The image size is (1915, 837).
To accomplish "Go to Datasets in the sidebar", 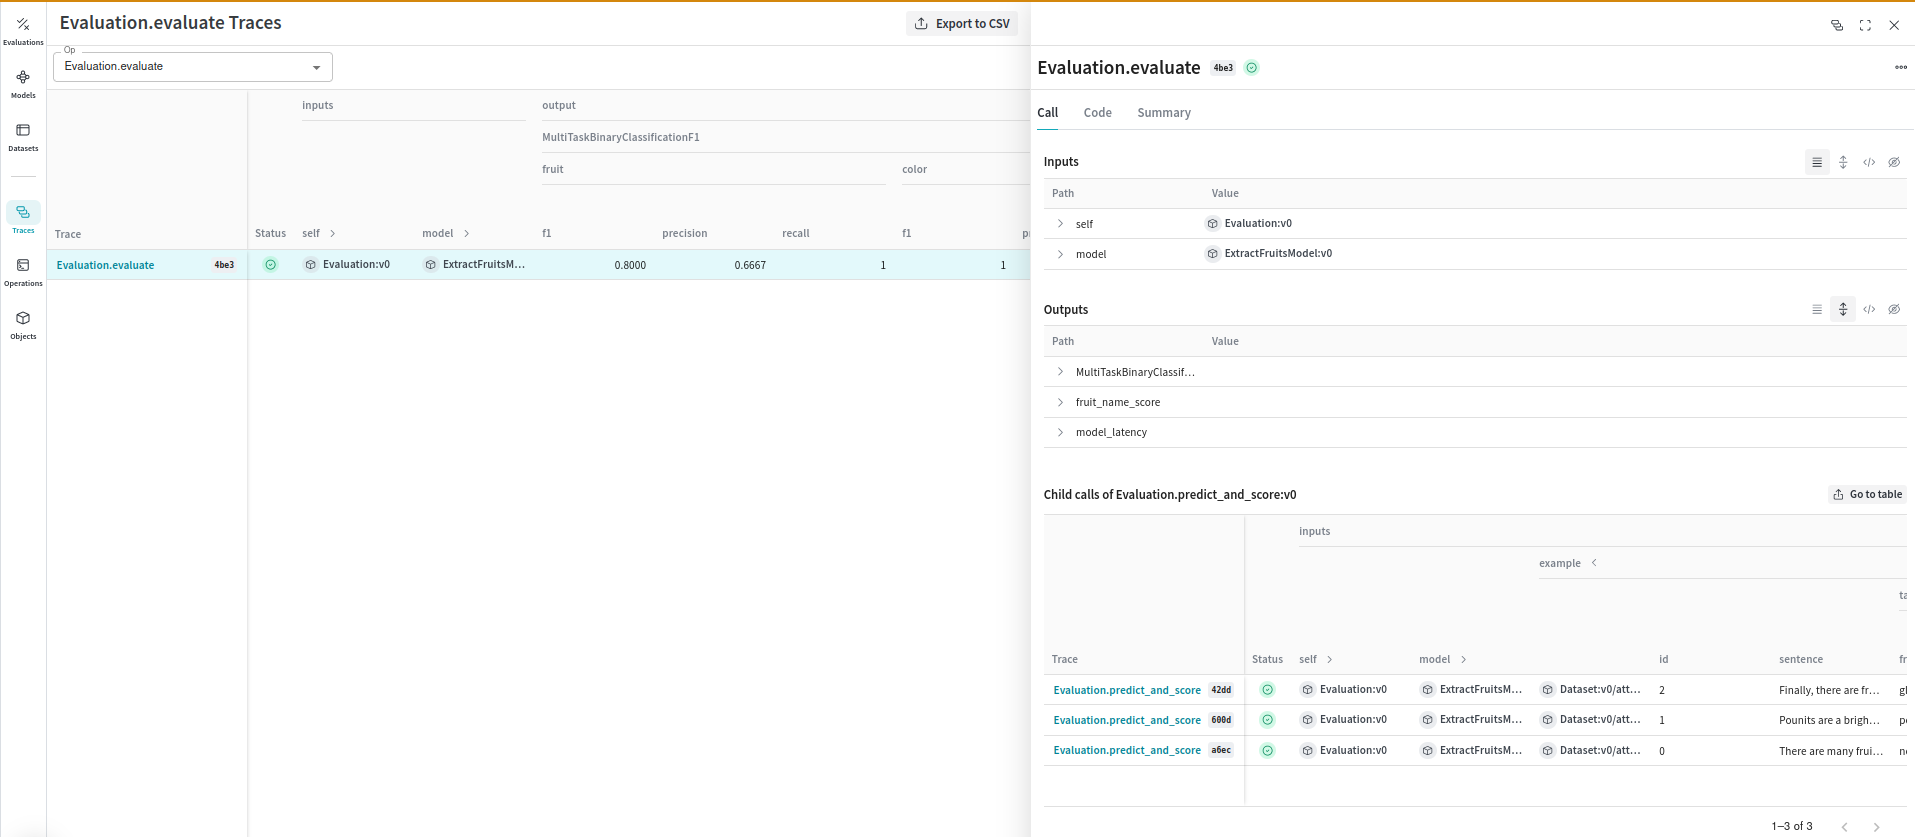I will tap(23, 136).
